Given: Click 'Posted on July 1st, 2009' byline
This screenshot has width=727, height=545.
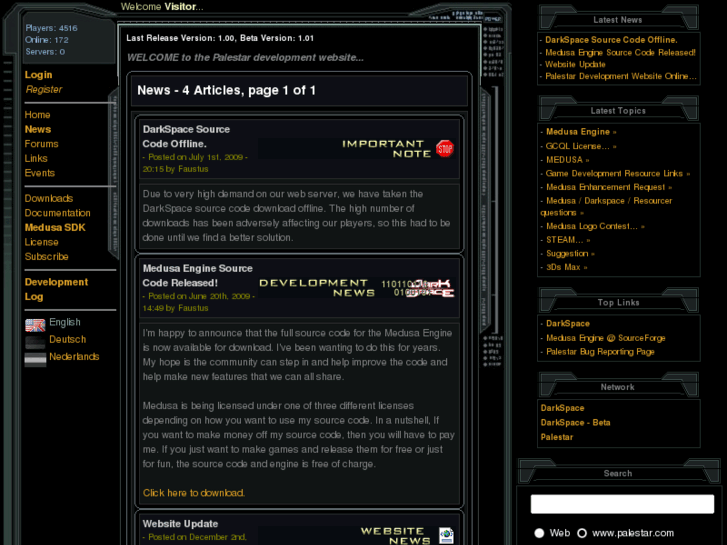Looking at the screenshot, I should 195,163.
